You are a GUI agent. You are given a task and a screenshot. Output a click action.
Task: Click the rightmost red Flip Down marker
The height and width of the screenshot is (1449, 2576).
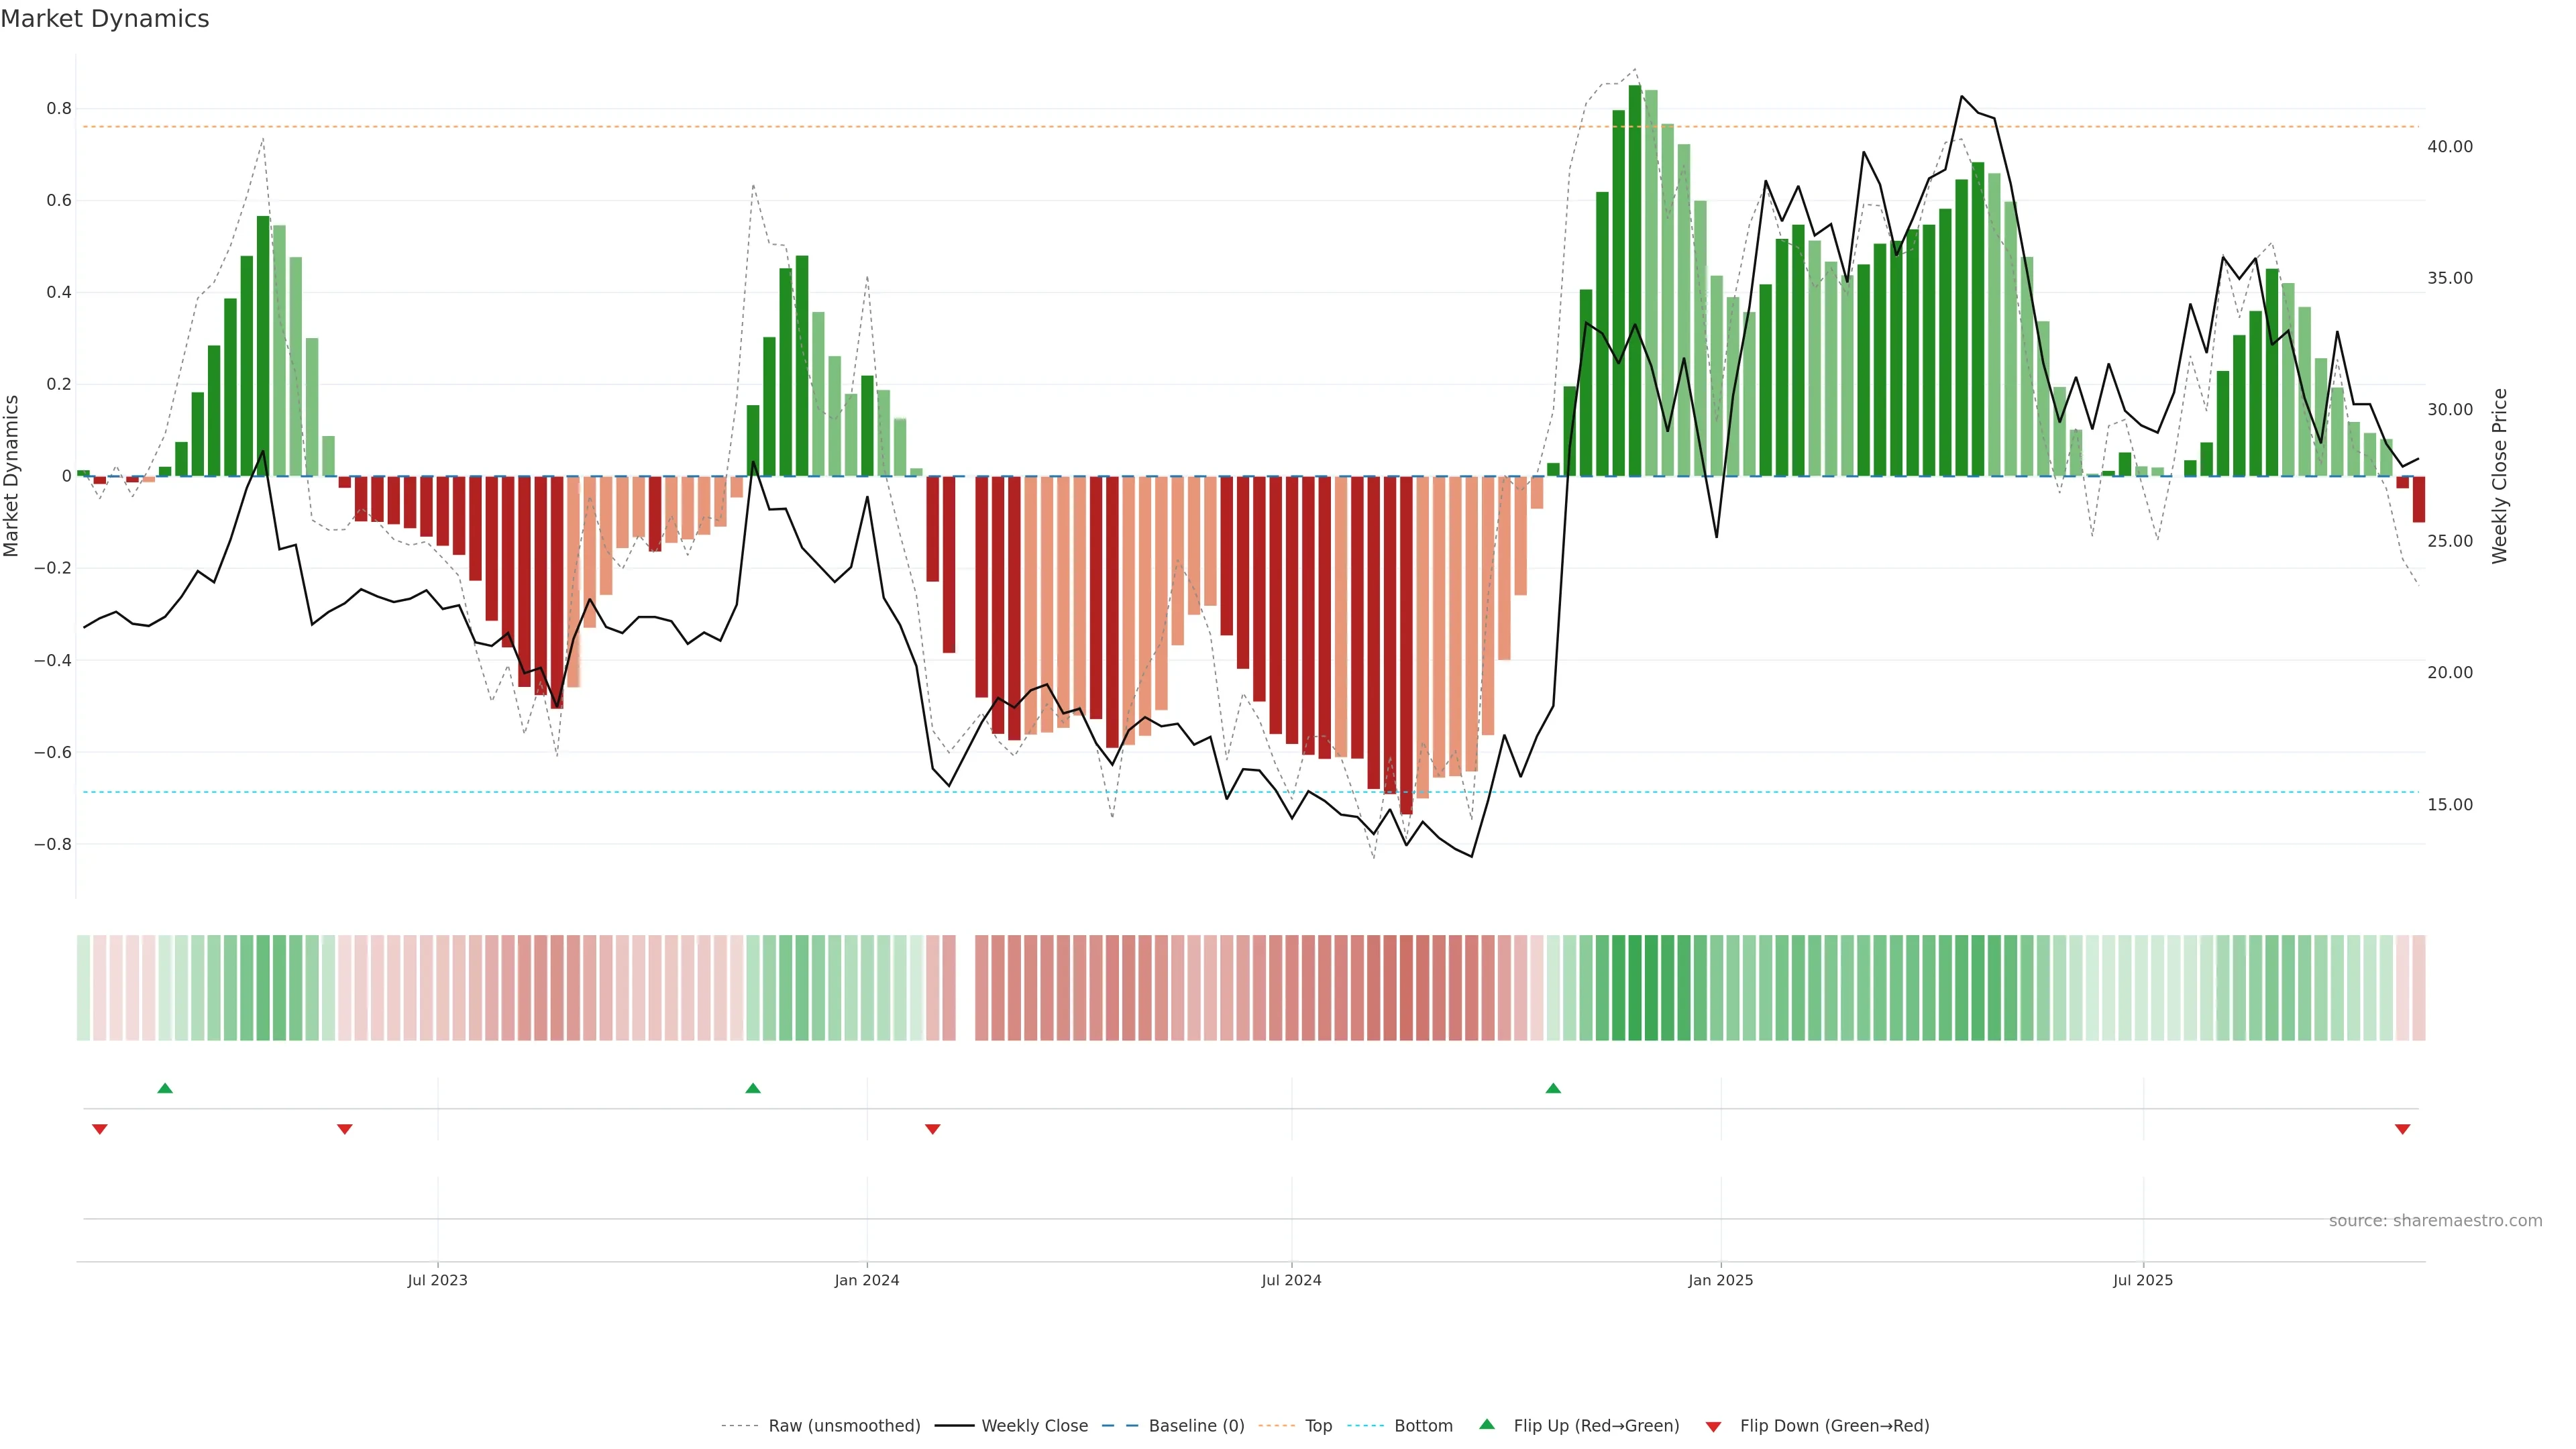pos(2402,1129)
